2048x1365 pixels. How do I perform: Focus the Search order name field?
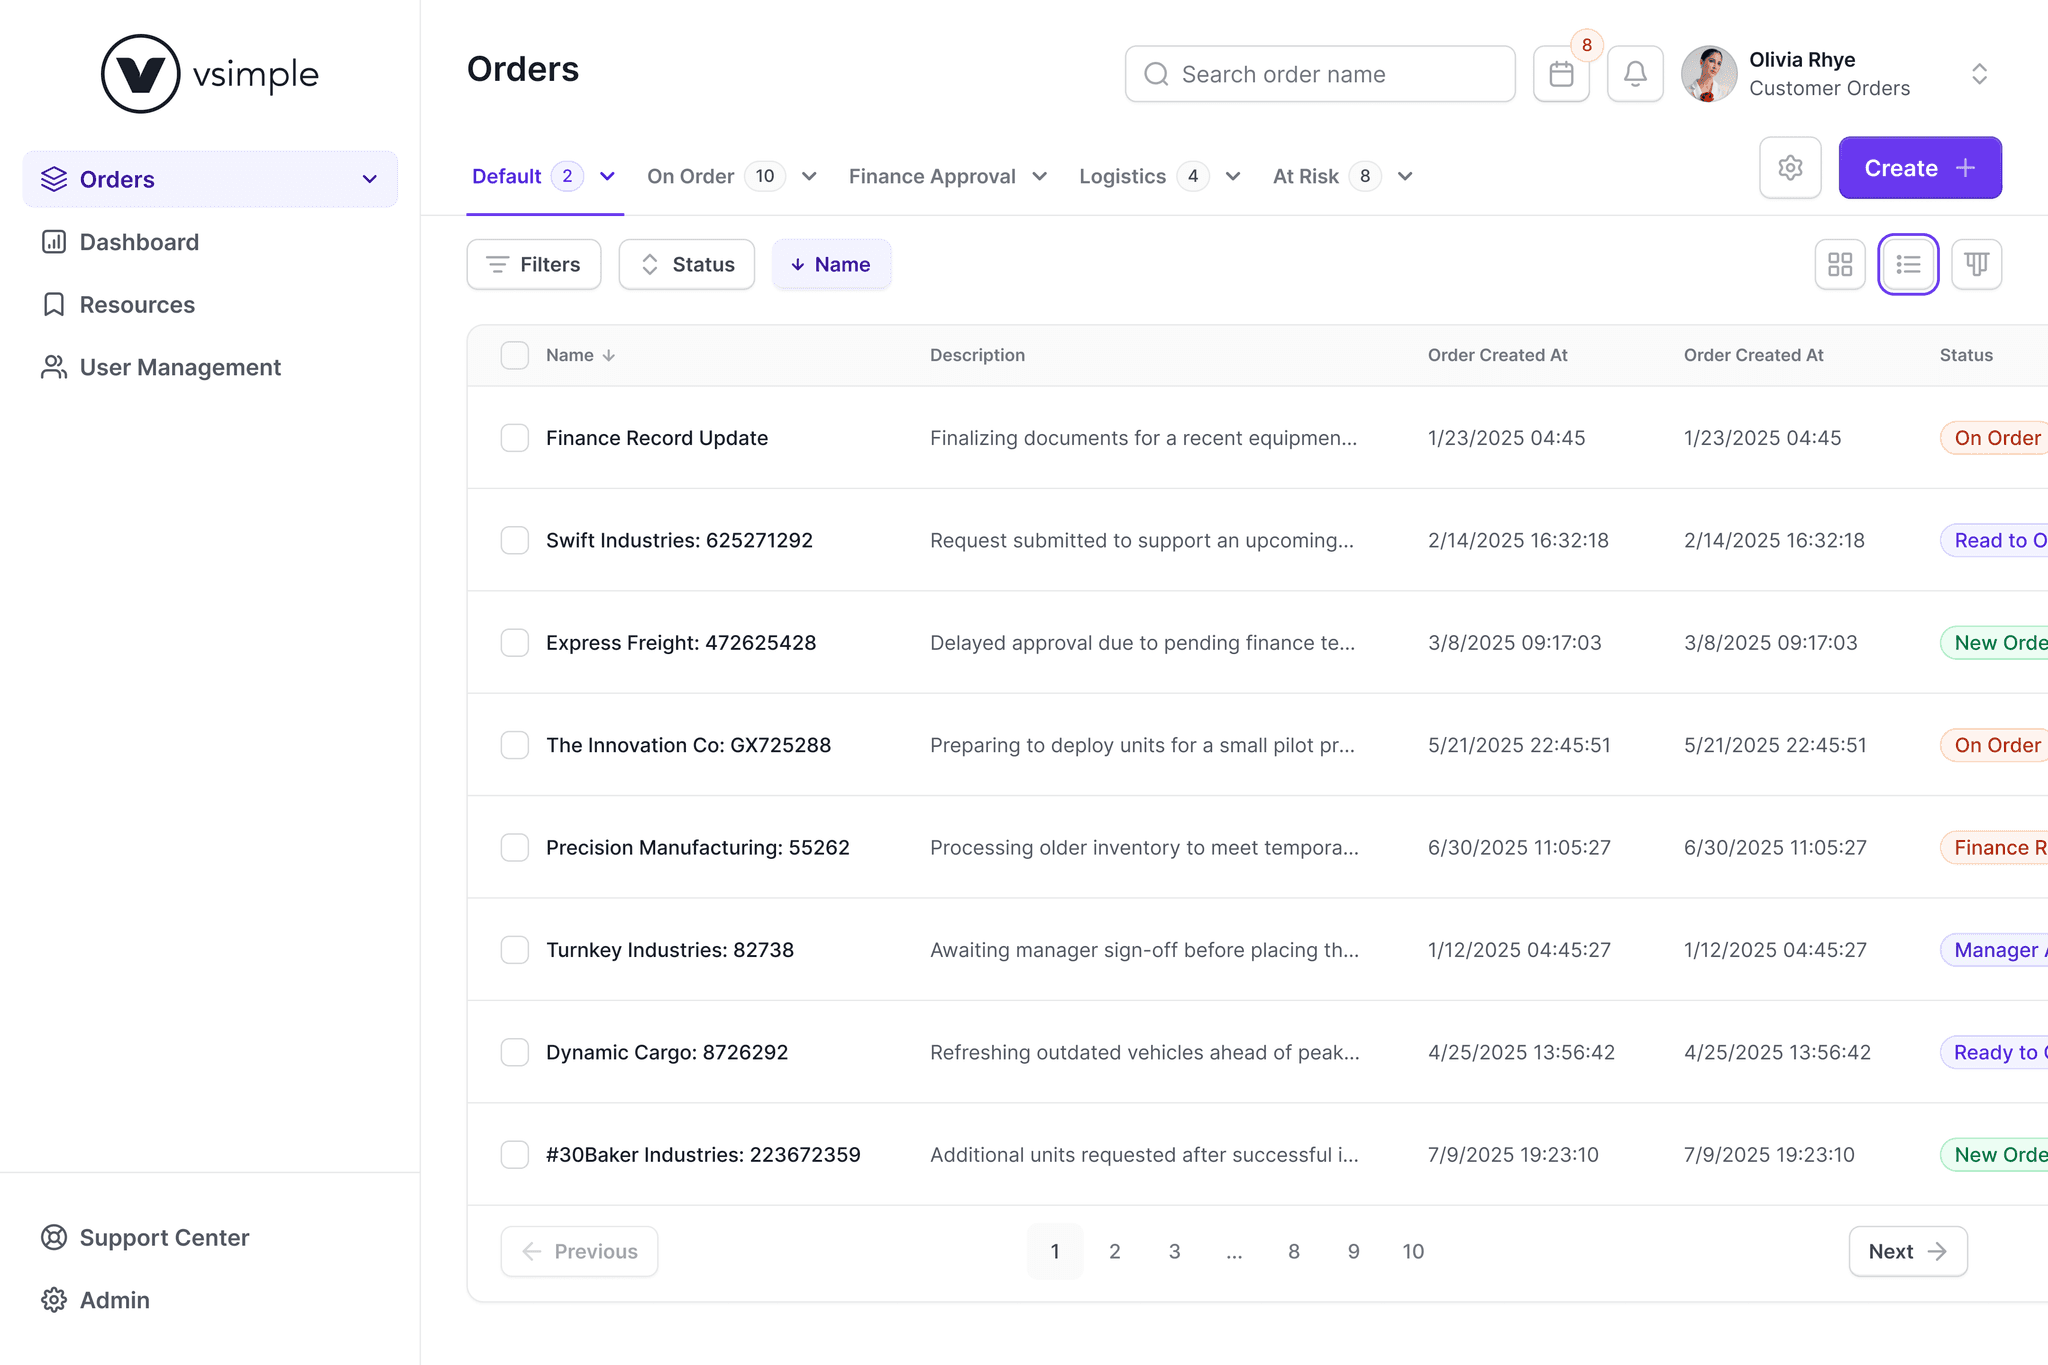[x=1320, y=74]
